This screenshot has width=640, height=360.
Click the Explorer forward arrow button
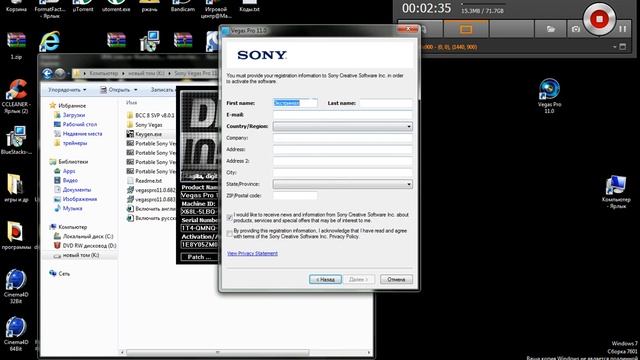pos(60,73)
